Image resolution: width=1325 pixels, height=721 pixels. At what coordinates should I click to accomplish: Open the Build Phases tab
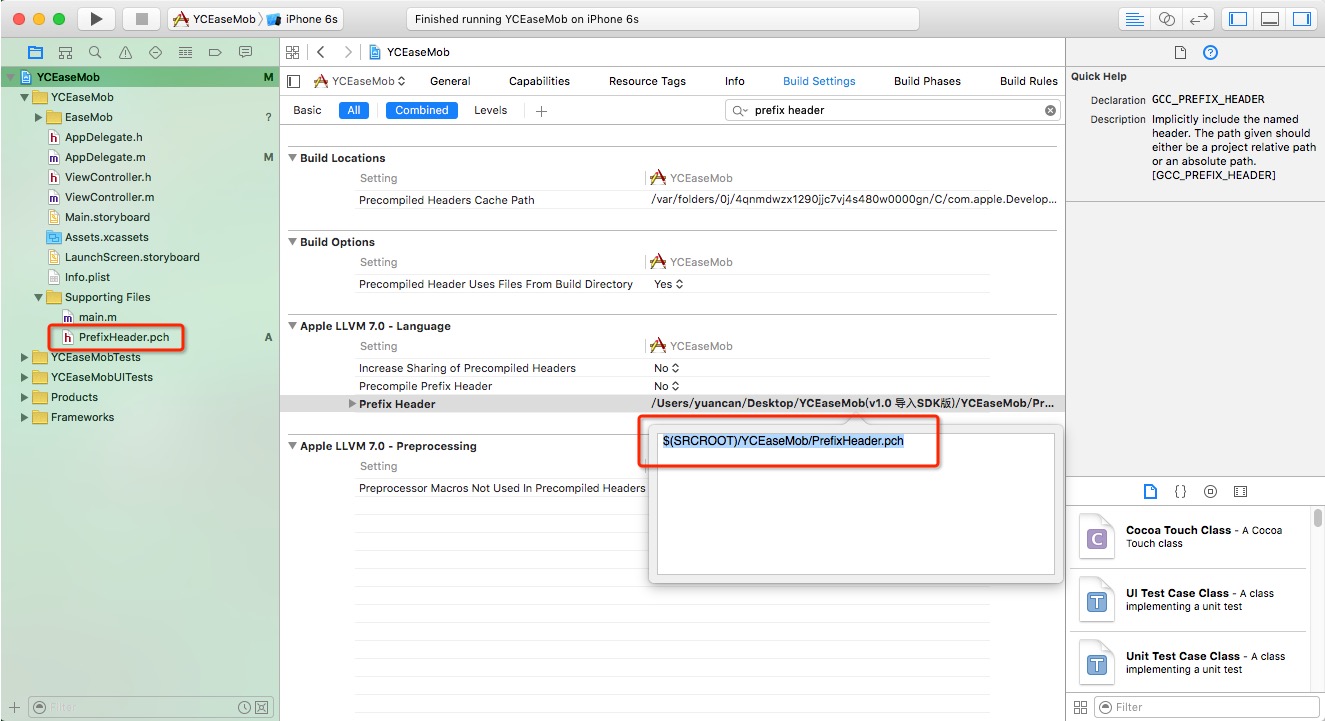click(927, 81)
